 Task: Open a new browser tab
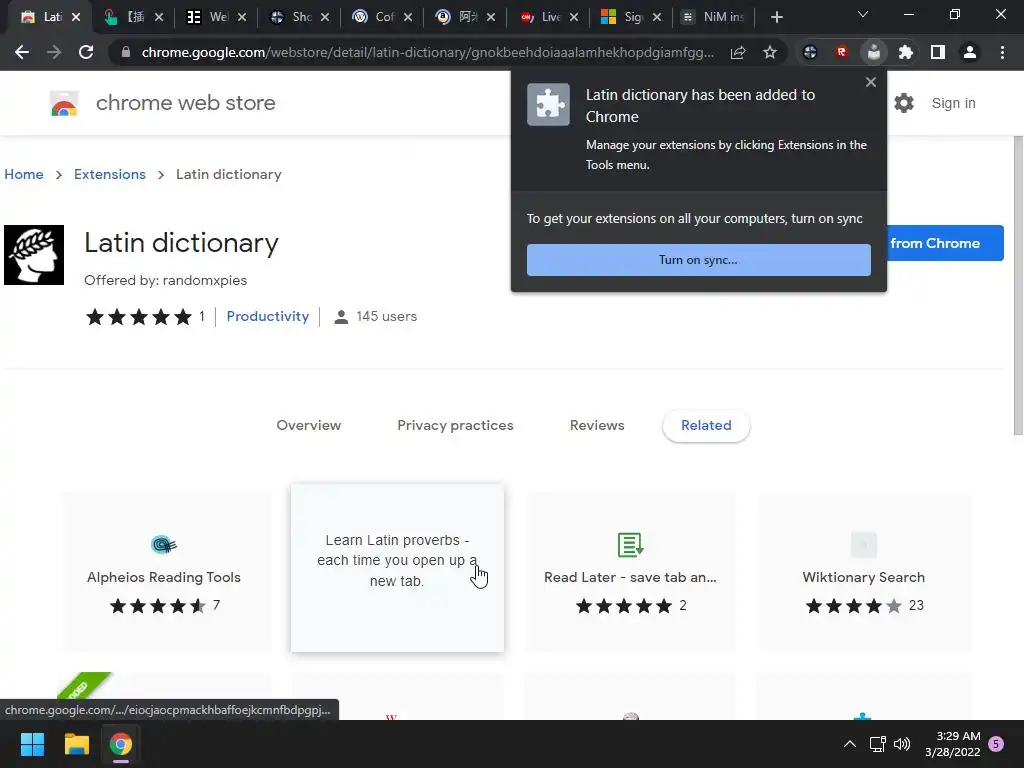[776, 18]
